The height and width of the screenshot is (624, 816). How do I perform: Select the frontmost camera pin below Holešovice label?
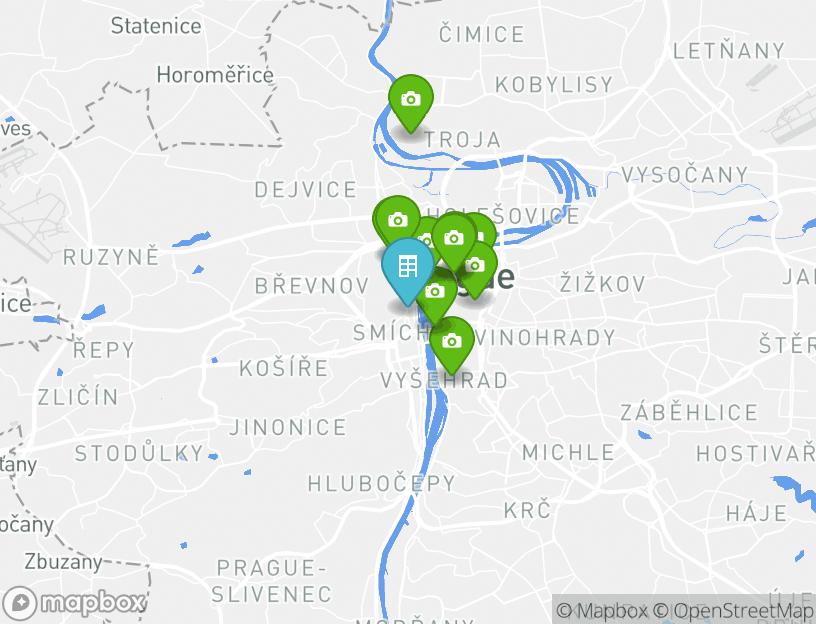coord(454,241)
